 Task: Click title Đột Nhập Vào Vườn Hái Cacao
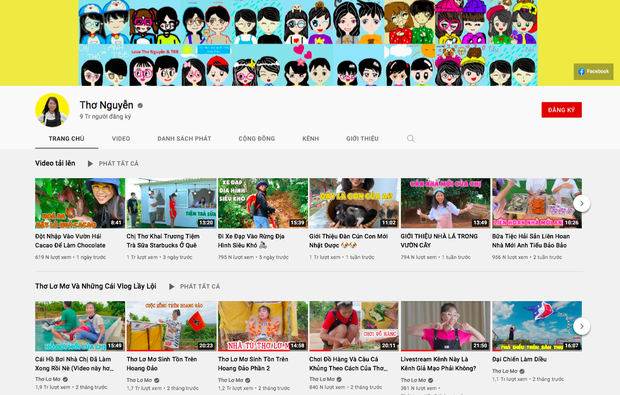(70, 241)
